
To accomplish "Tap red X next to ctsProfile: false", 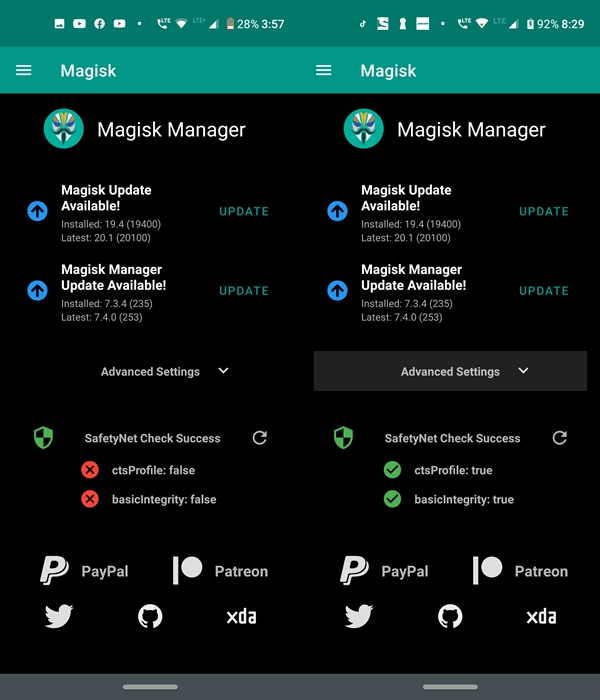I will [x=90, y=470].
